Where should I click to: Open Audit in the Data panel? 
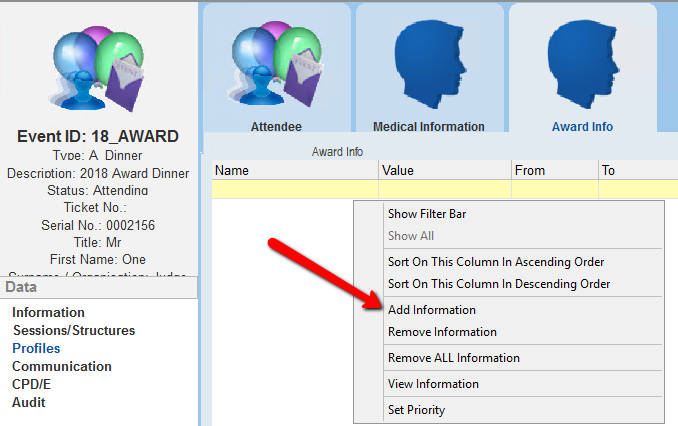tap(29, 403)
